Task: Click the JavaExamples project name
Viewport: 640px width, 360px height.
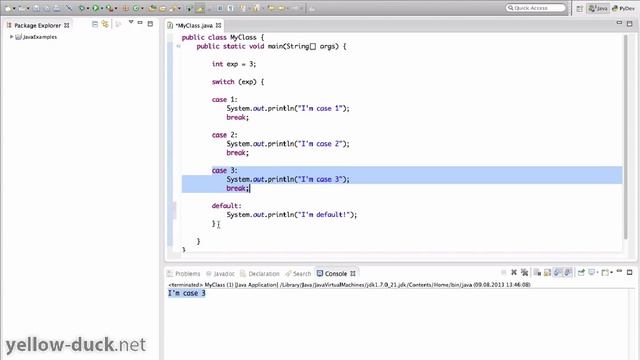Action: coord(40,37)
